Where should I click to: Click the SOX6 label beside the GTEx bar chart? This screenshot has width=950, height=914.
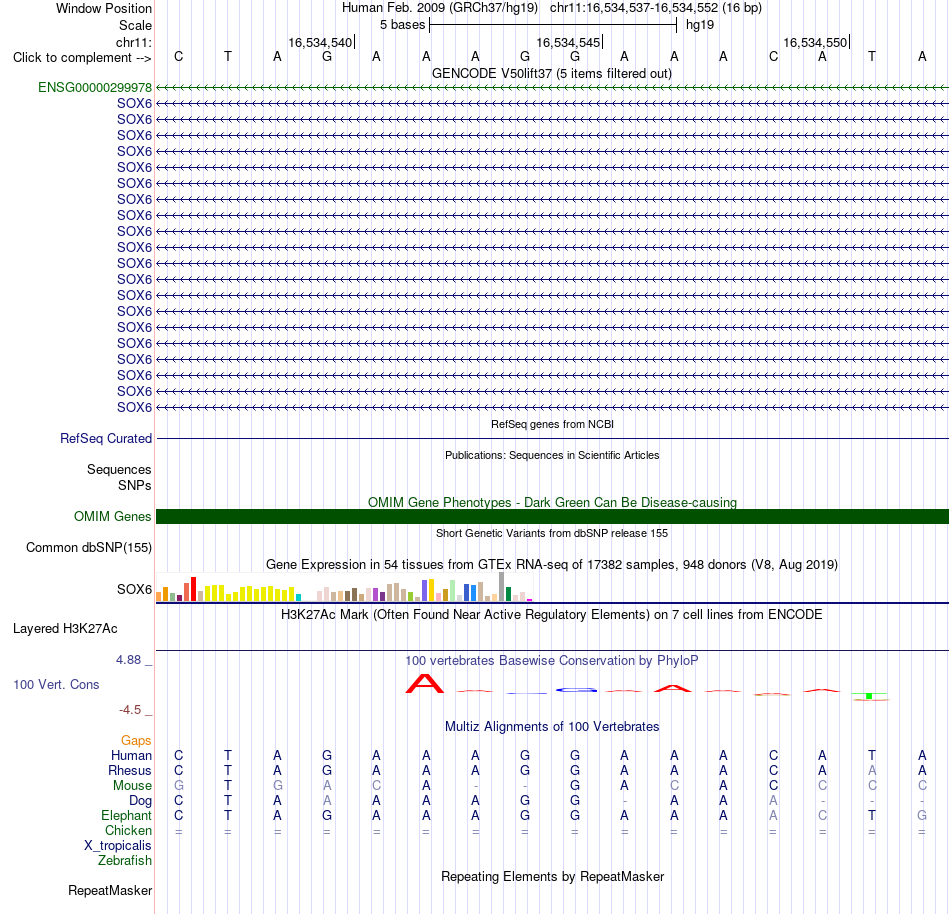[134, 589]
